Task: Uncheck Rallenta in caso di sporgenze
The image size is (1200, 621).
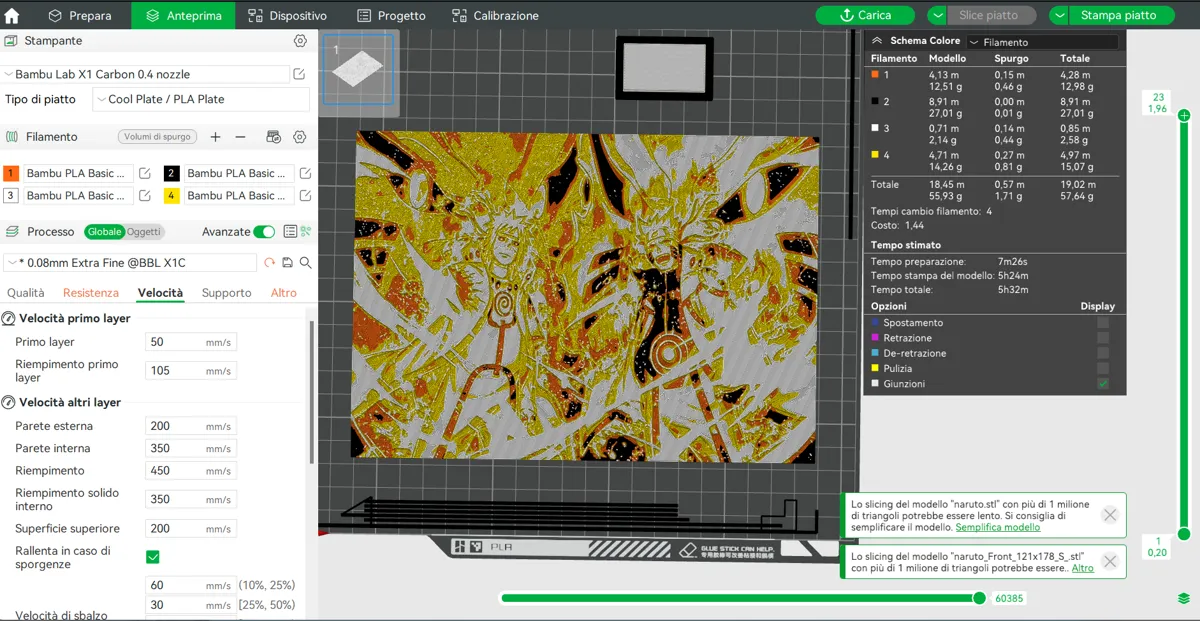Action: [153, 557]
